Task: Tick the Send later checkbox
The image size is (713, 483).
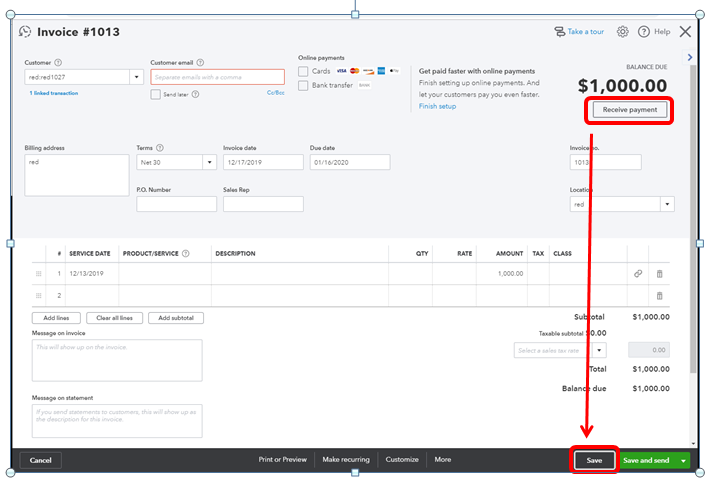Action: click(156, 95)
